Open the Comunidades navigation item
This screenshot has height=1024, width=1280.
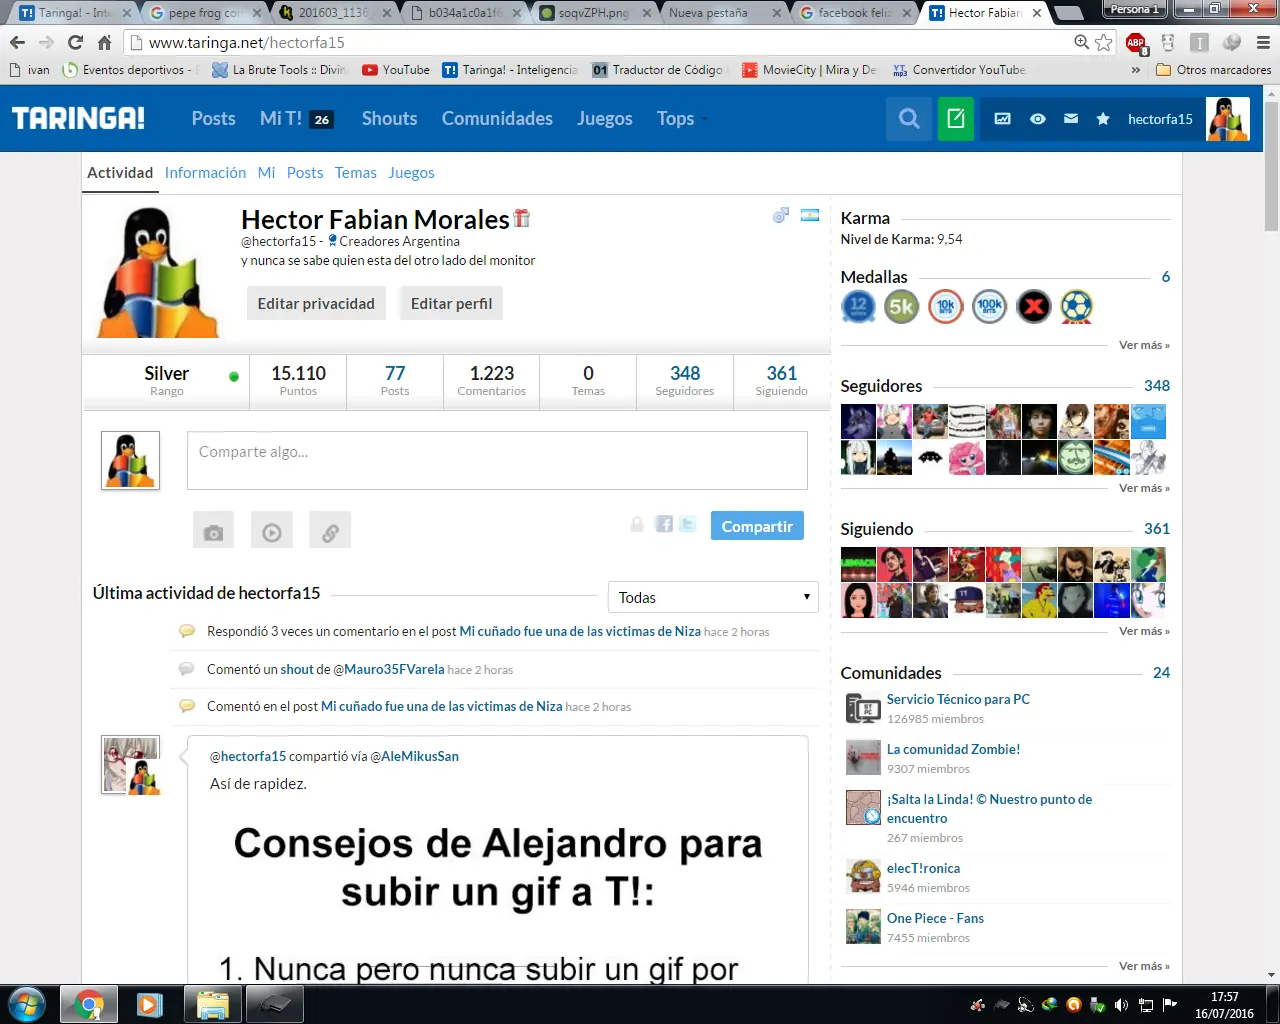tap(497, 118)
